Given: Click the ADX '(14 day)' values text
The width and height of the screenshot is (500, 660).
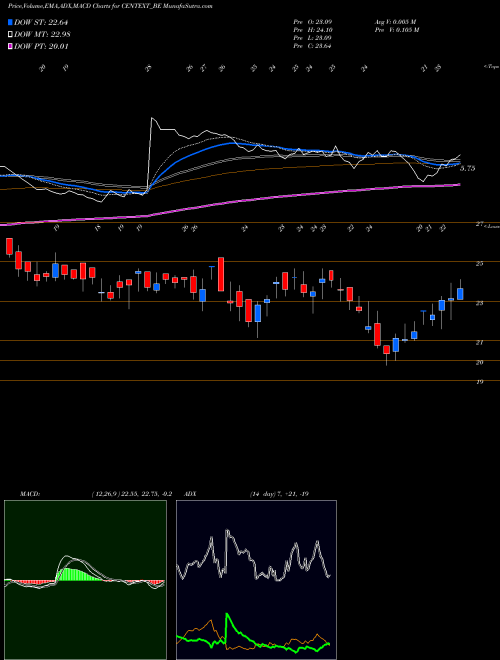Looking at the screenshot, I should pyautogui.click(x=279, y=494).
